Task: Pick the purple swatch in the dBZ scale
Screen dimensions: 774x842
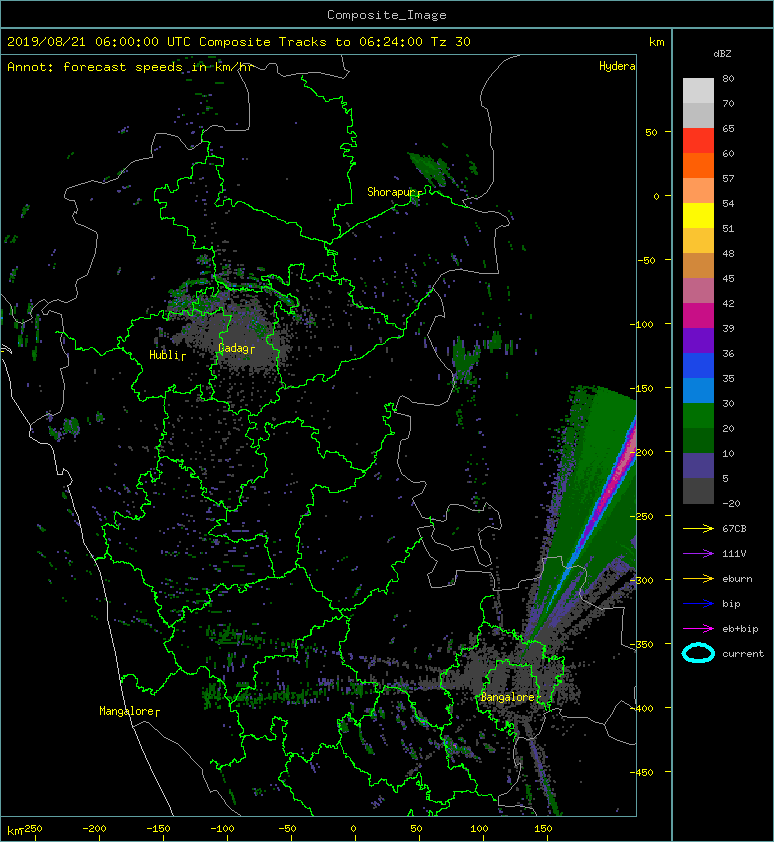Action: coord(698,341)
